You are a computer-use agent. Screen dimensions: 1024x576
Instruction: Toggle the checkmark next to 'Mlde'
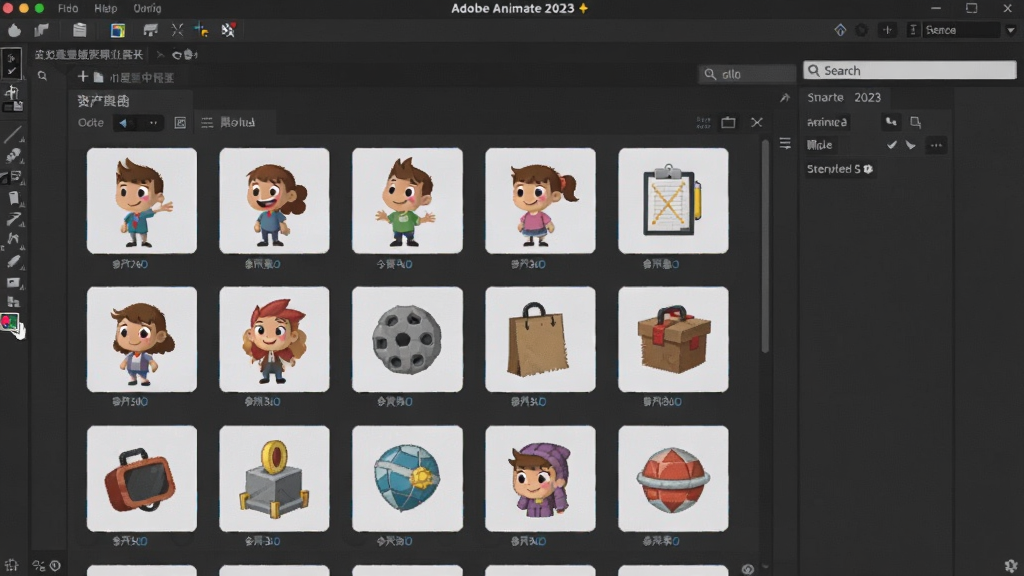click(891, 145)
